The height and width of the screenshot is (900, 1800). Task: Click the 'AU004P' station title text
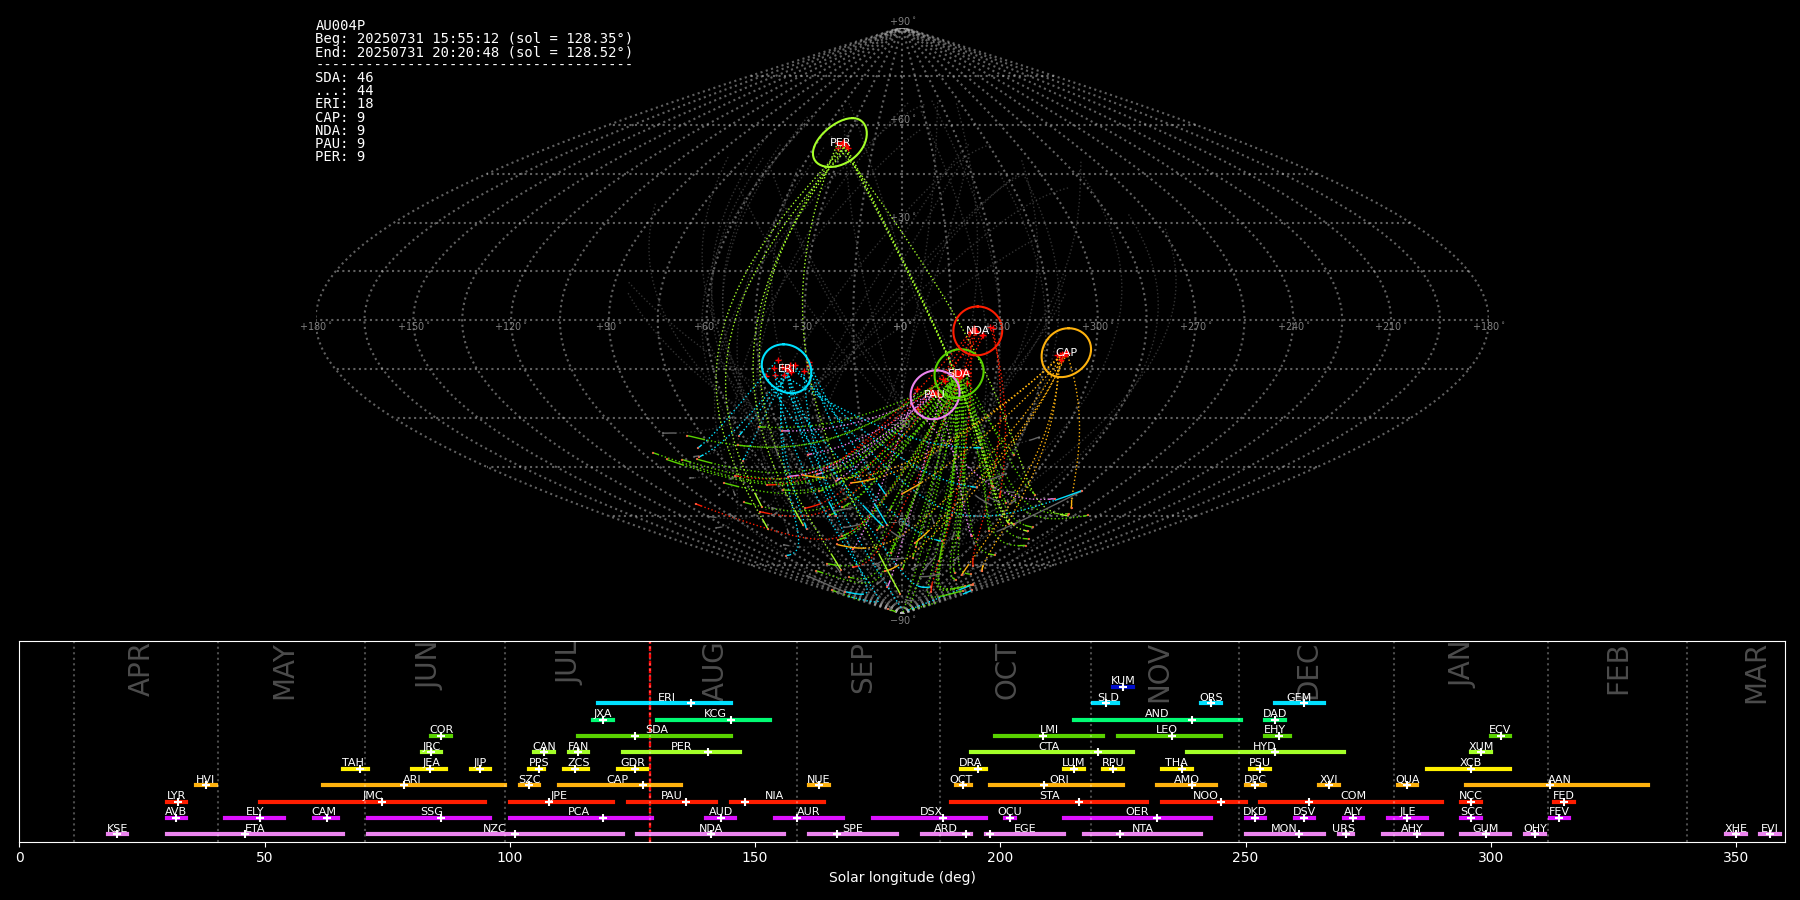pyautogui.click(x=340, y=26)
